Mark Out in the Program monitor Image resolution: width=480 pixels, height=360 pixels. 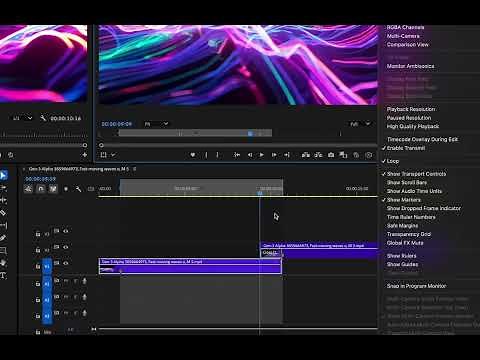(x=217, y=155)
